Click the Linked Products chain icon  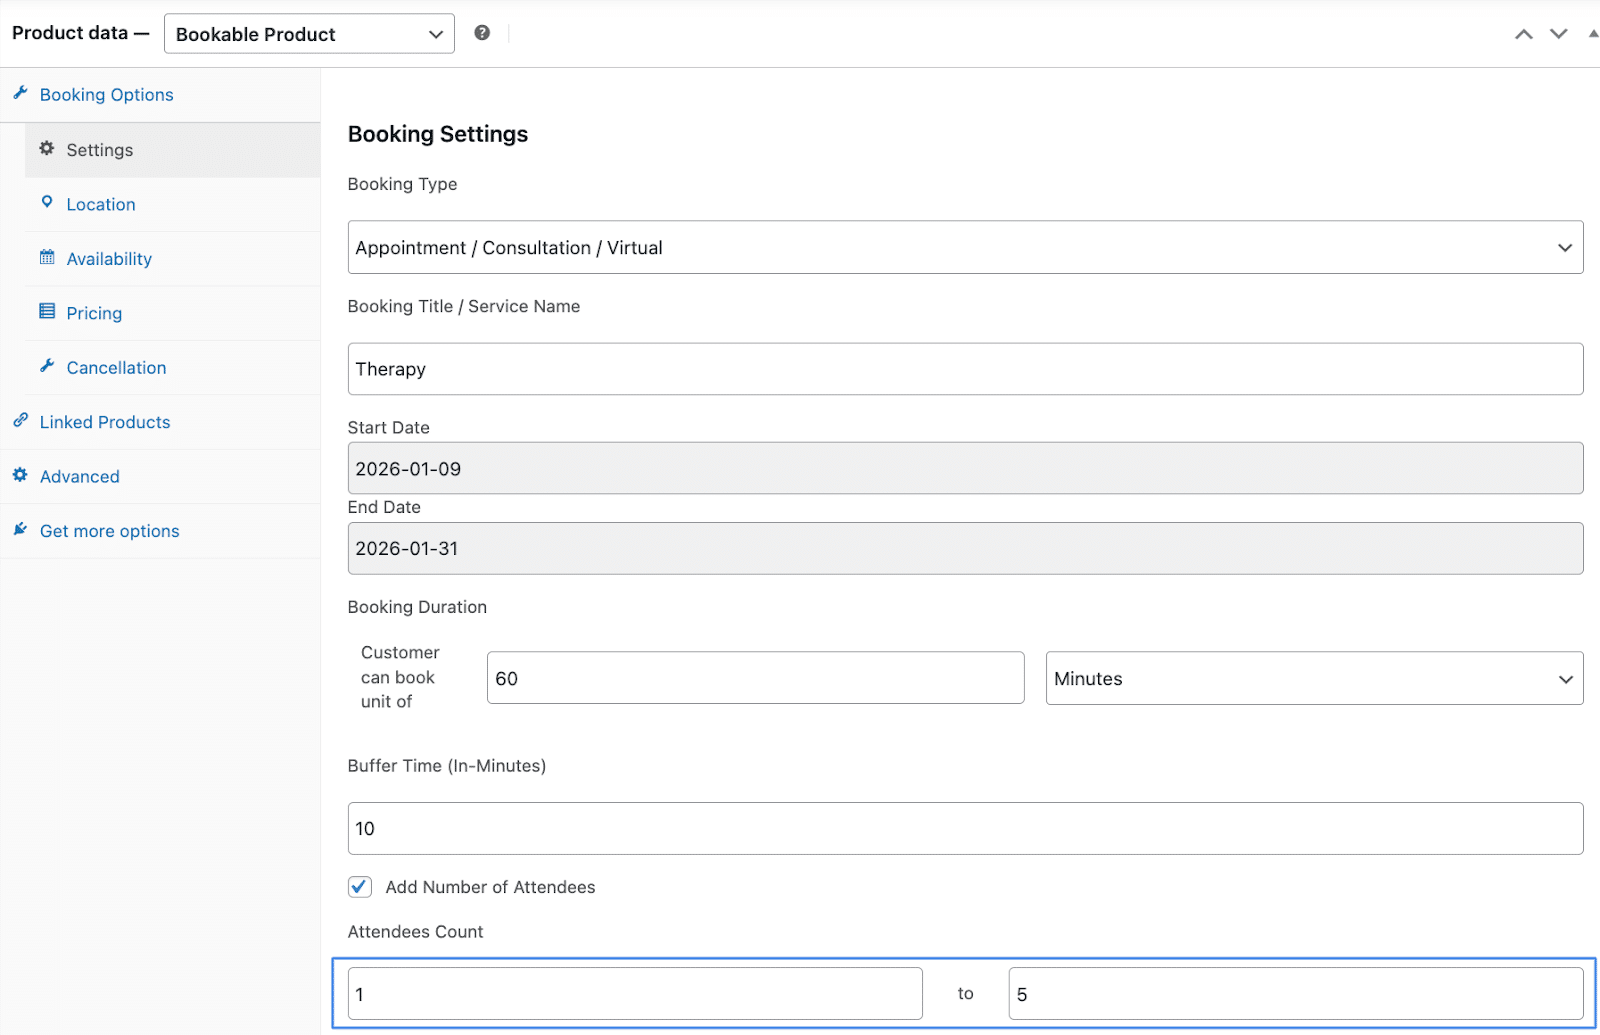20,420
